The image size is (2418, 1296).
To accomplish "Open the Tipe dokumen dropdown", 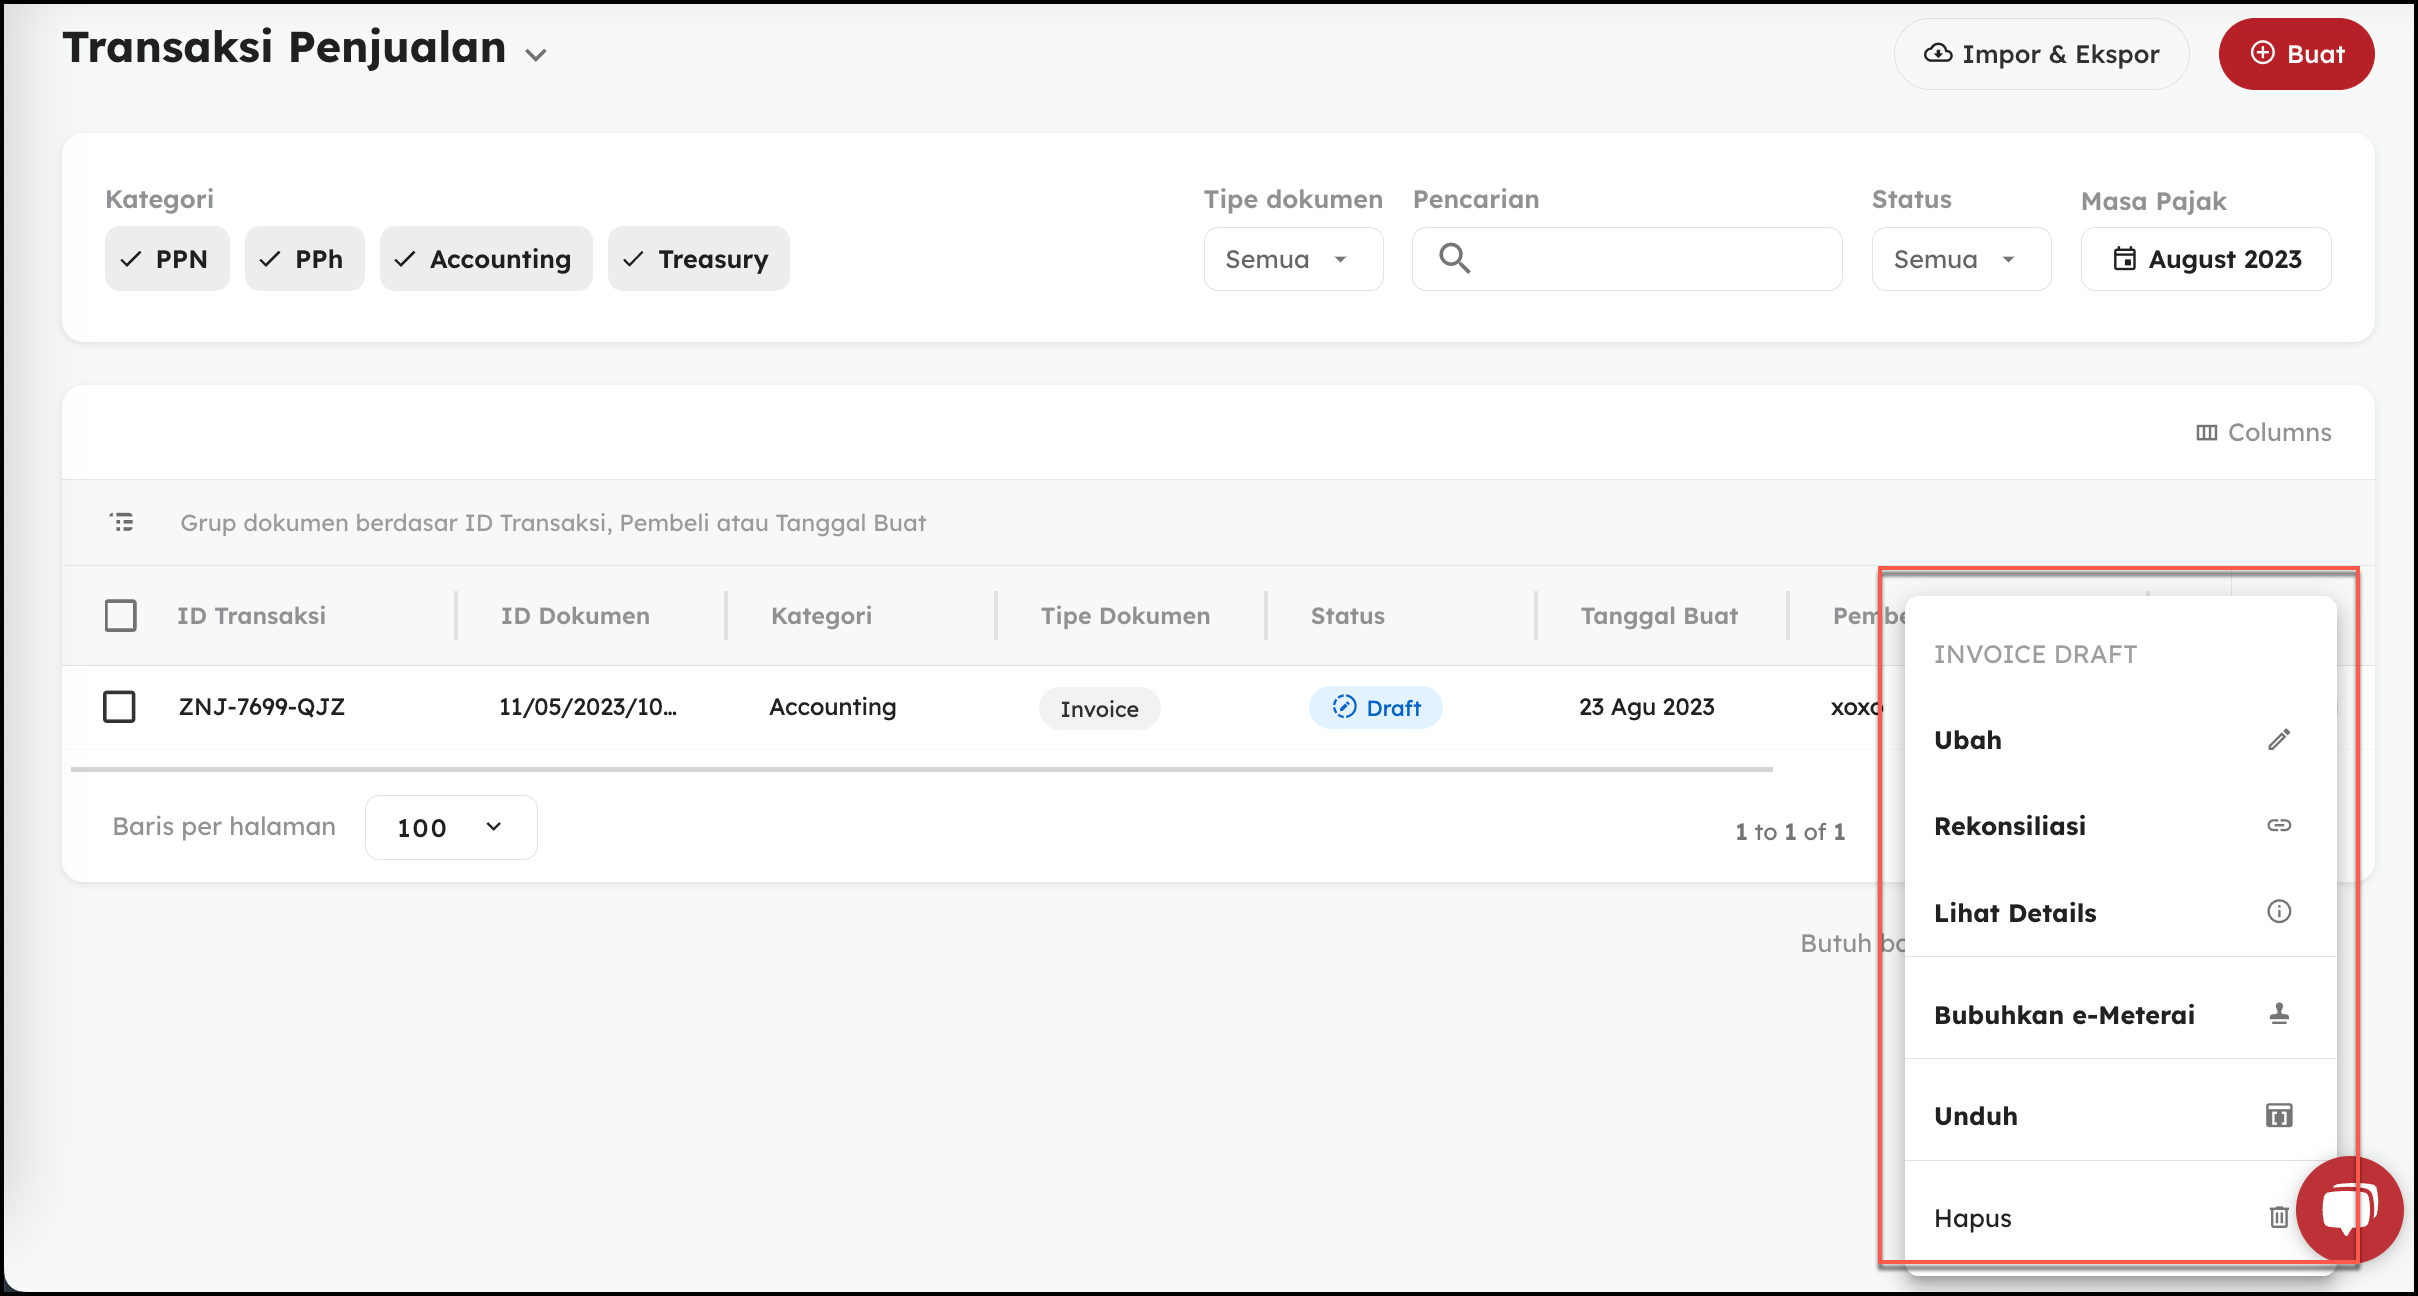I will [x=1292, y=259].
